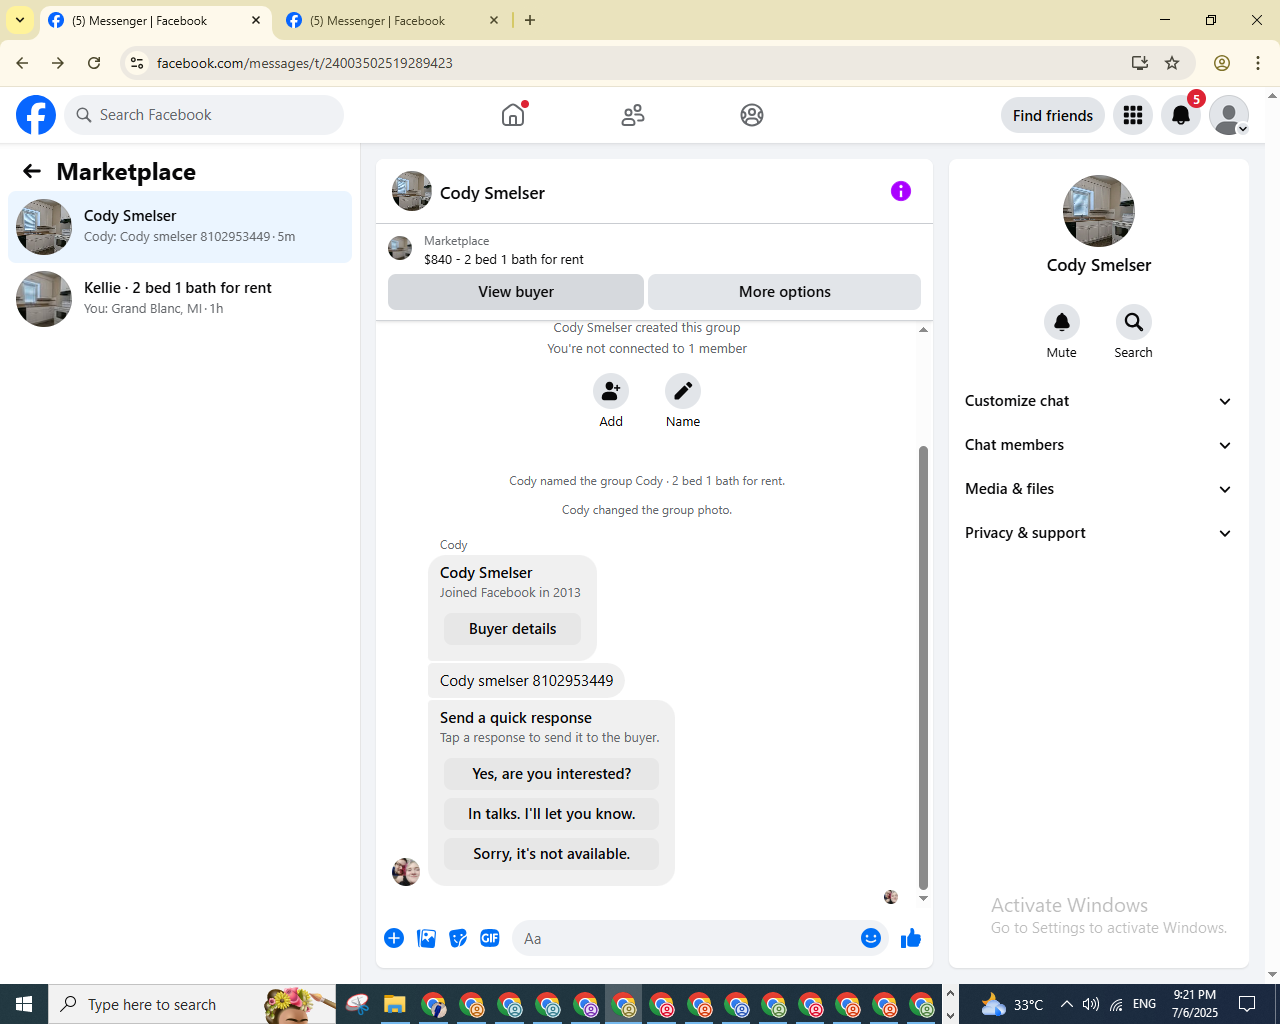This screenshot has width=1280, height=1024.
Task: Click the 'Cody smelser 8102953449' message
Action: (526, 681)
